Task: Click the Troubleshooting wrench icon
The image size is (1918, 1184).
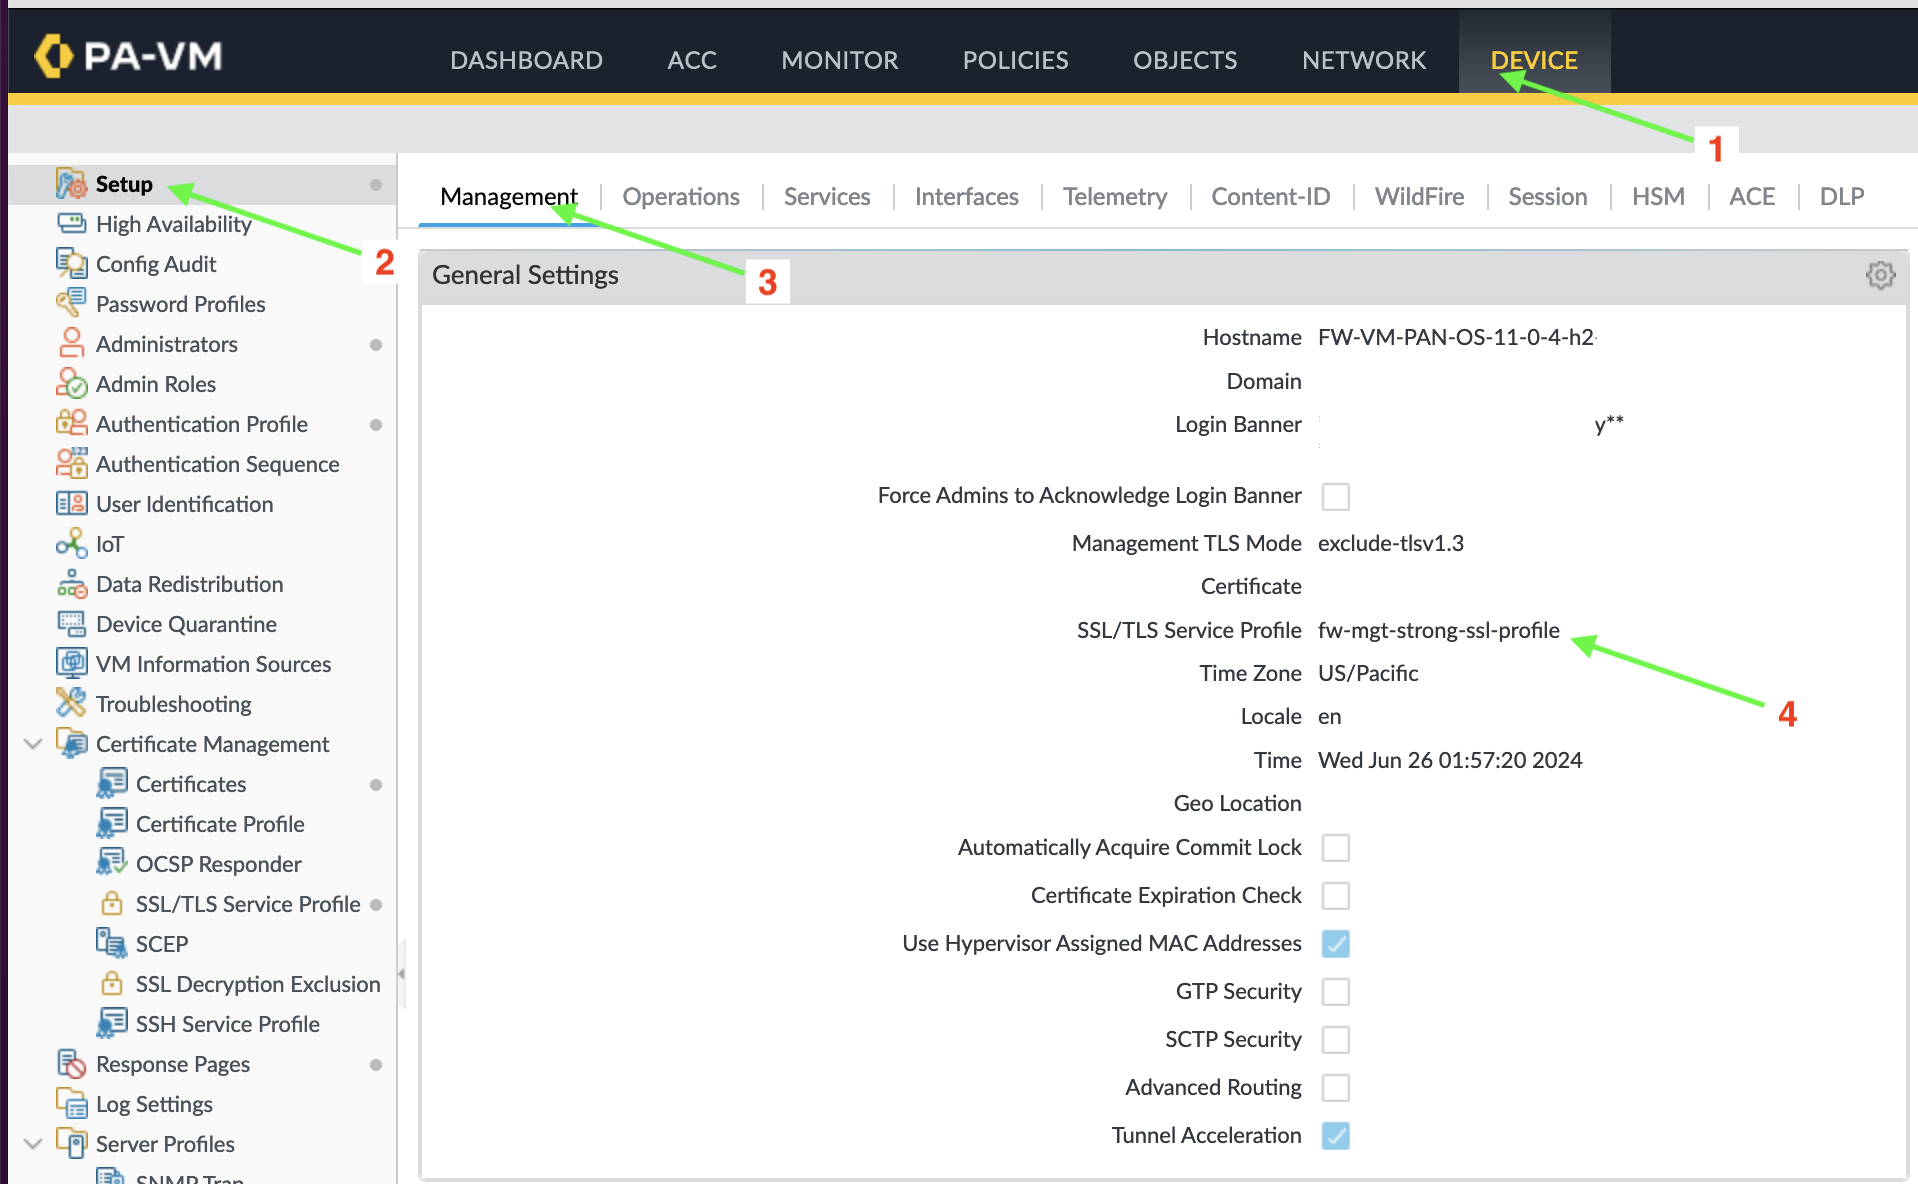Action: pos(71,703)
